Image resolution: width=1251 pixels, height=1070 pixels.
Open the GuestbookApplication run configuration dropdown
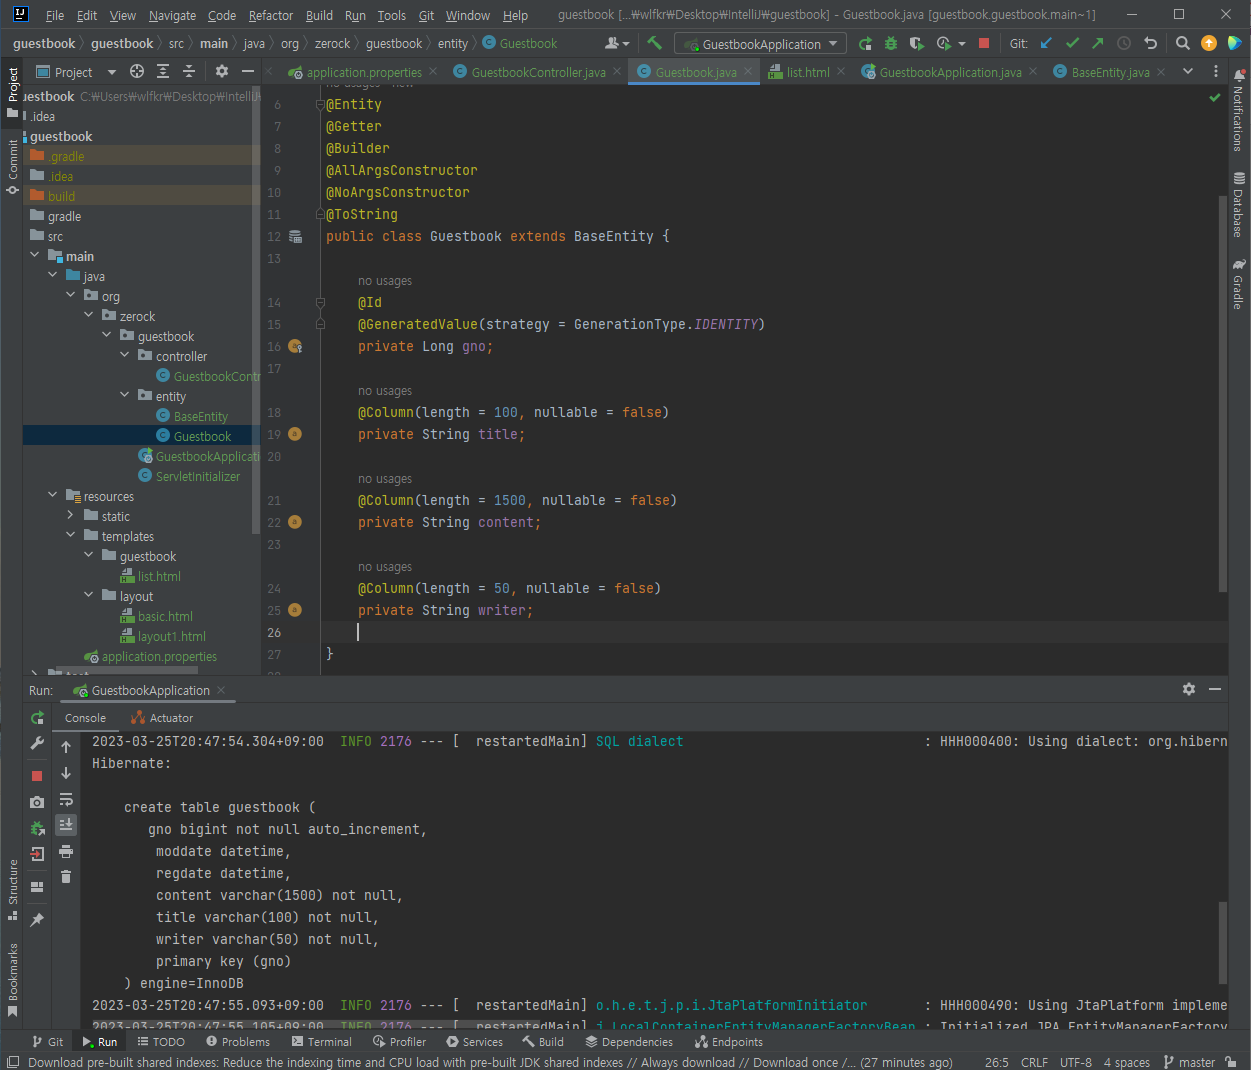click(760, 44)
